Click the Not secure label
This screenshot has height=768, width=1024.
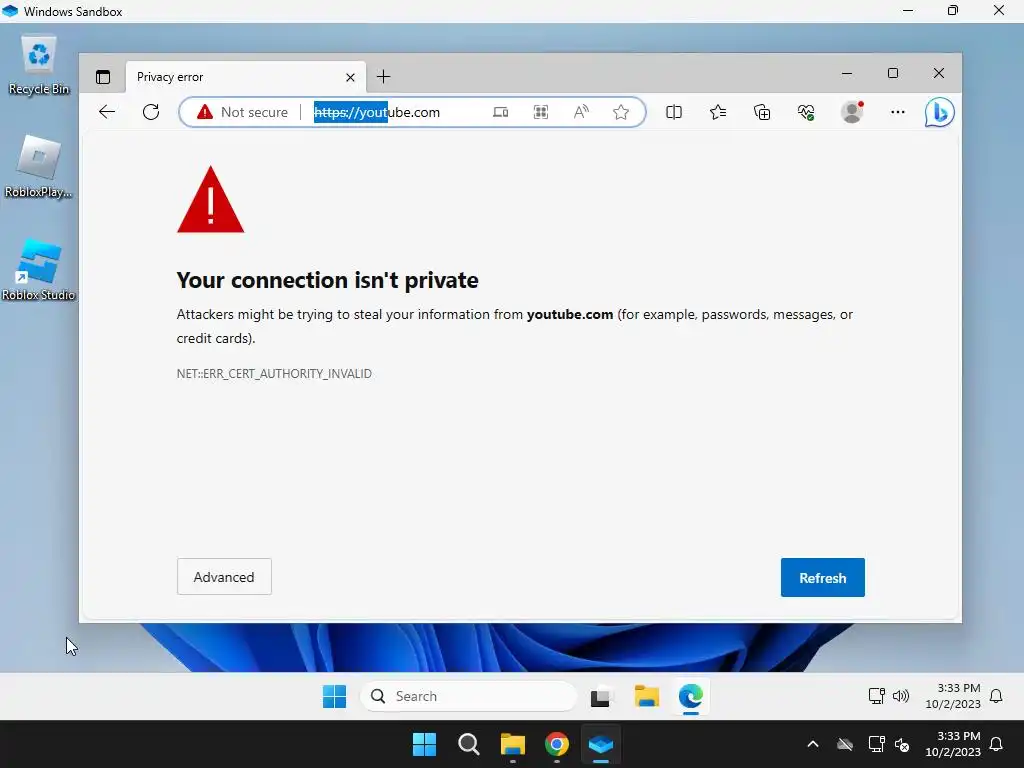(x=254, y=112)
